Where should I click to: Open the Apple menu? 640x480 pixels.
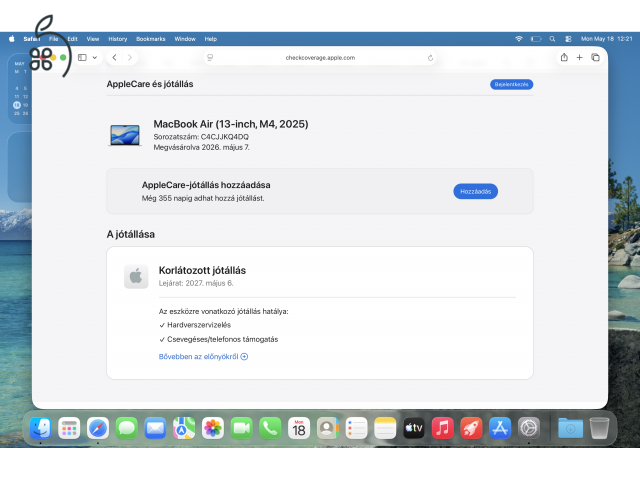pos(11,39)
